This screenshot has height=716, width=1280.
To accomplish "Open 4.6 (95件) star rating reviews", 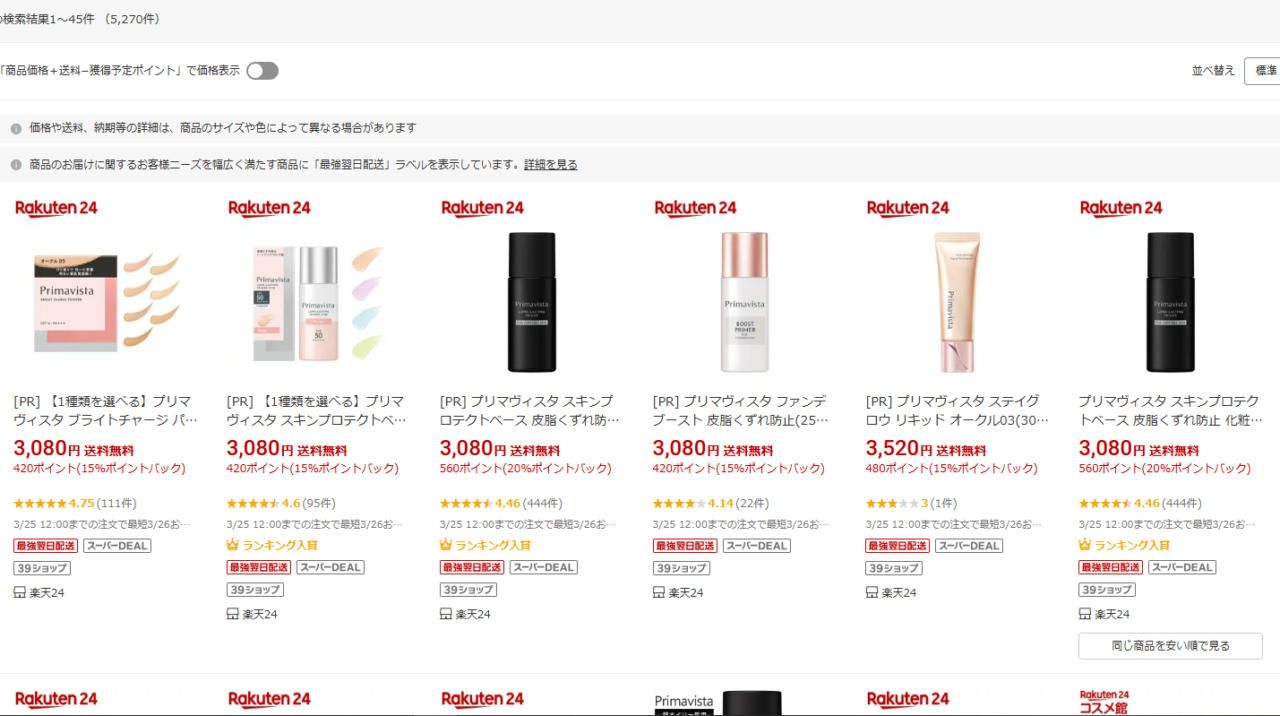I will (x=281, y=504).
